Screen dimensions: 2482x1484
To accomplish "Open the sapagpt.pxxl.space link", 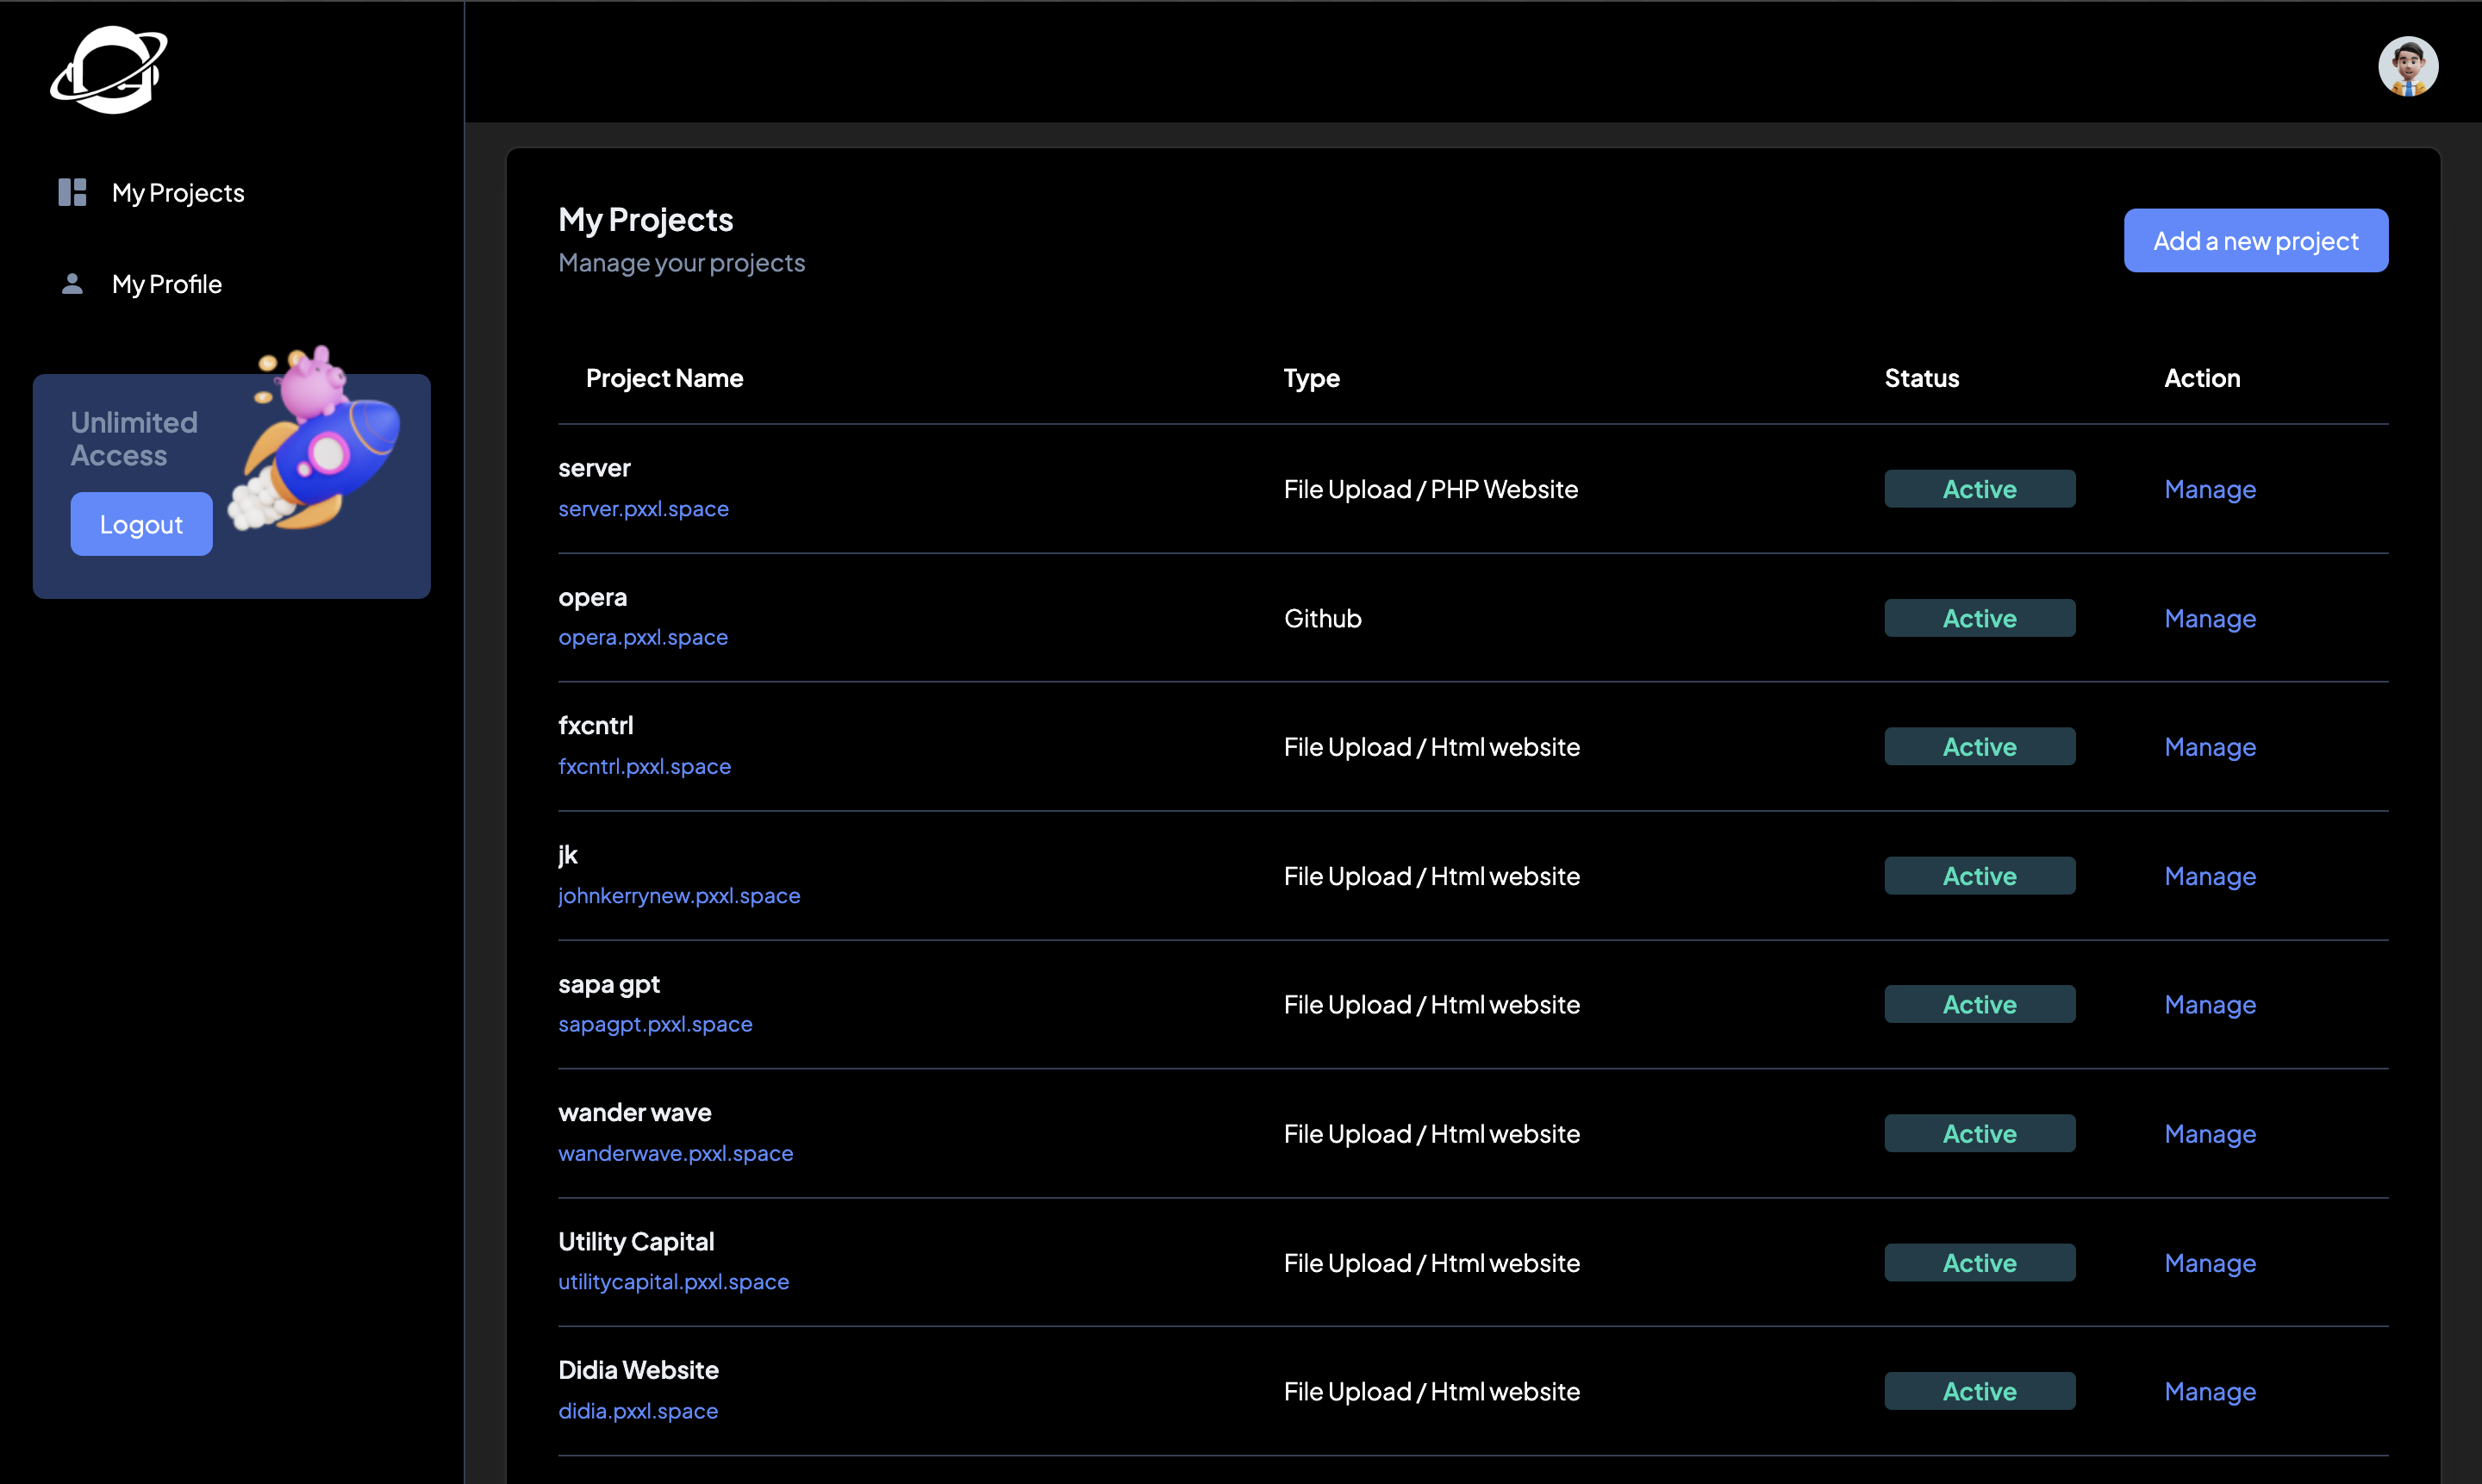I will point(655,1024).
